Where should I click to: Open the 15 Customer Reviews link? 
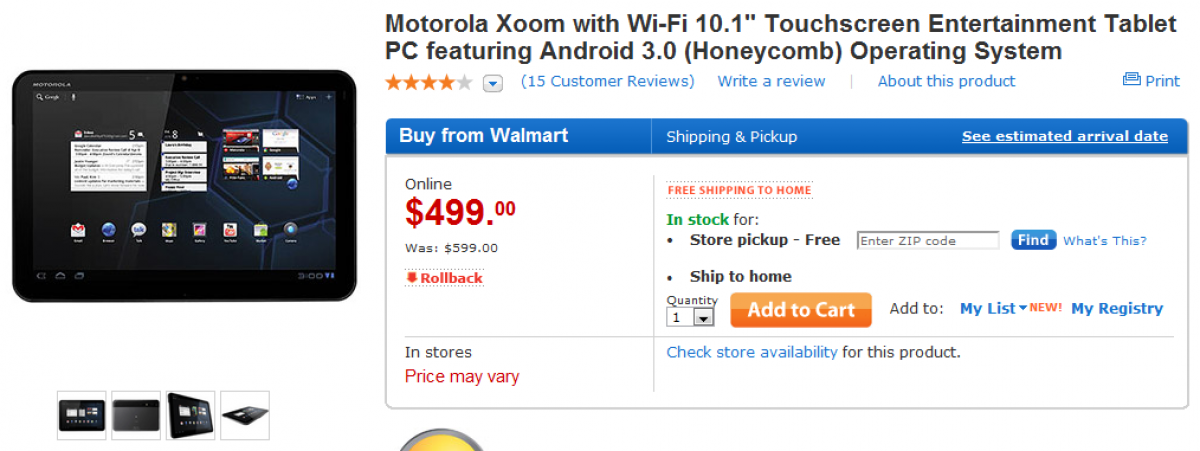pos(608,81)
